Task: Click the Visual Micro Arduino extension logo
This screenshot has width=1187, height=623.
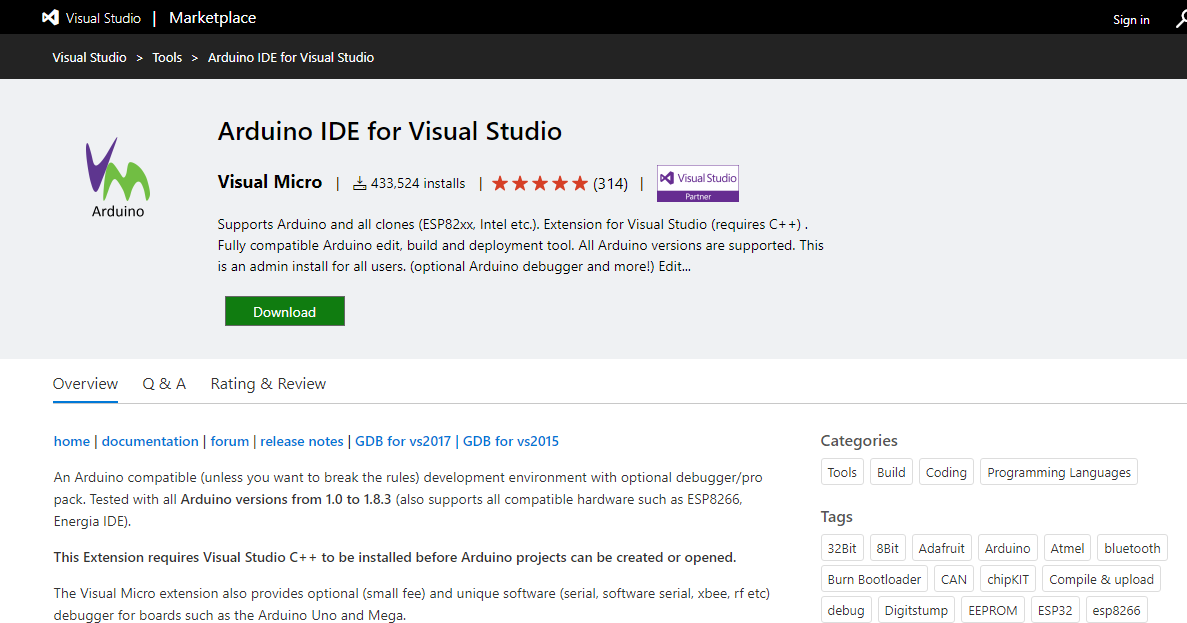Action: click(117, 177)
